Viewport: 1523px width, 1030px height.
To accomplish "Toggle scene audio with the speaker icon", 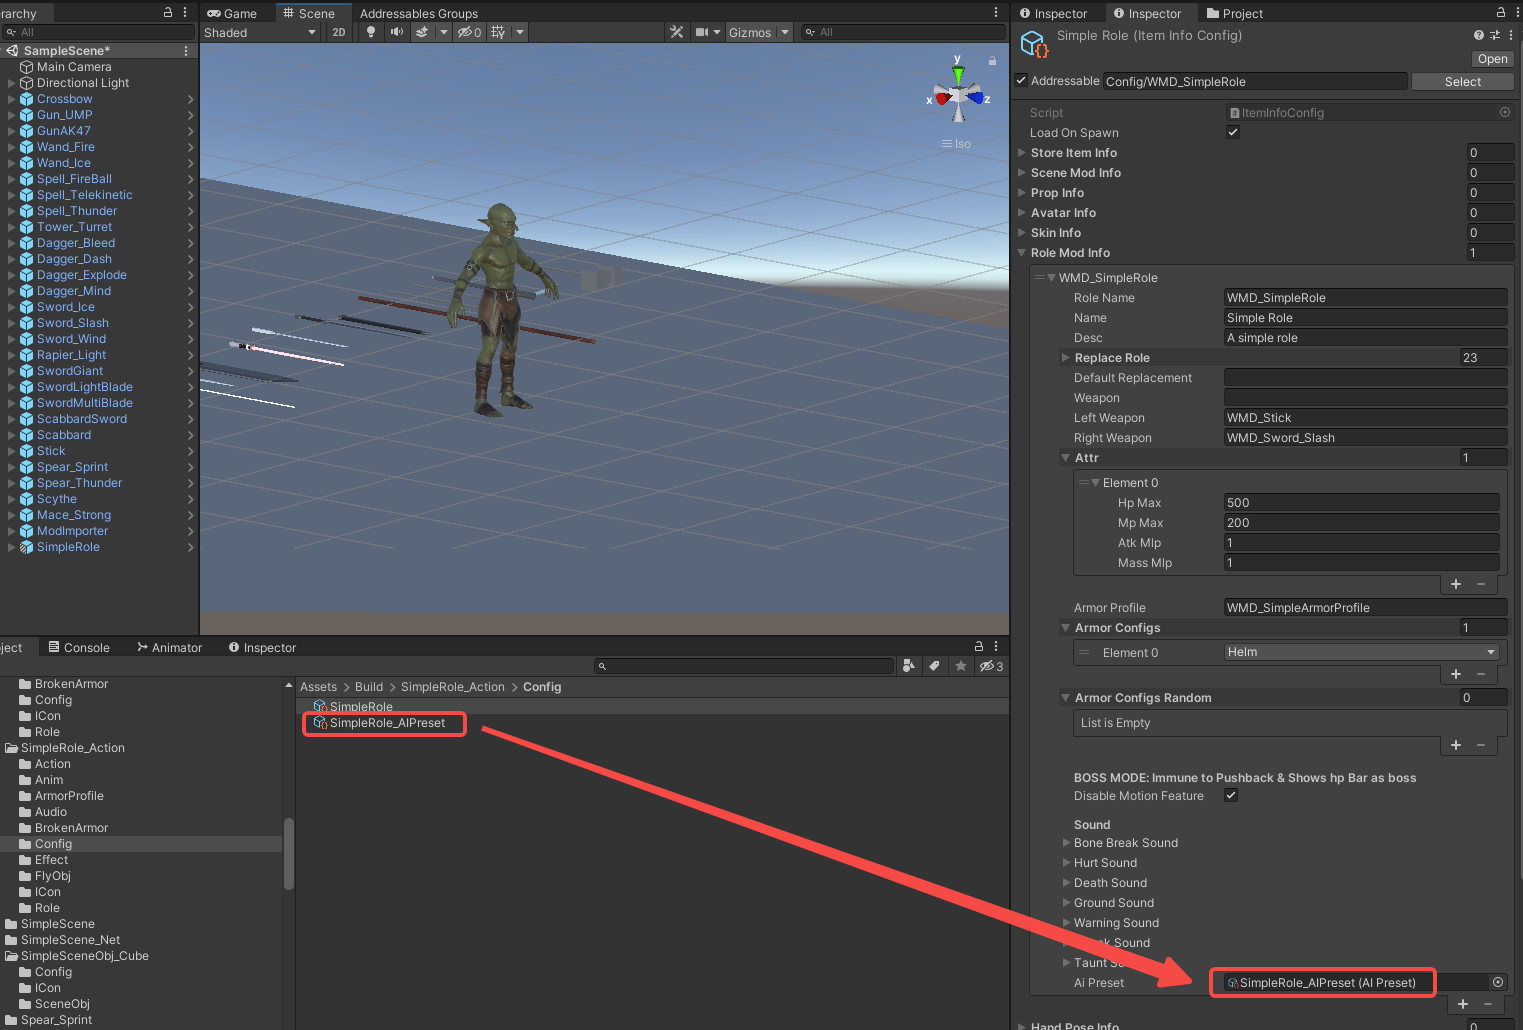I will (396, 32).
